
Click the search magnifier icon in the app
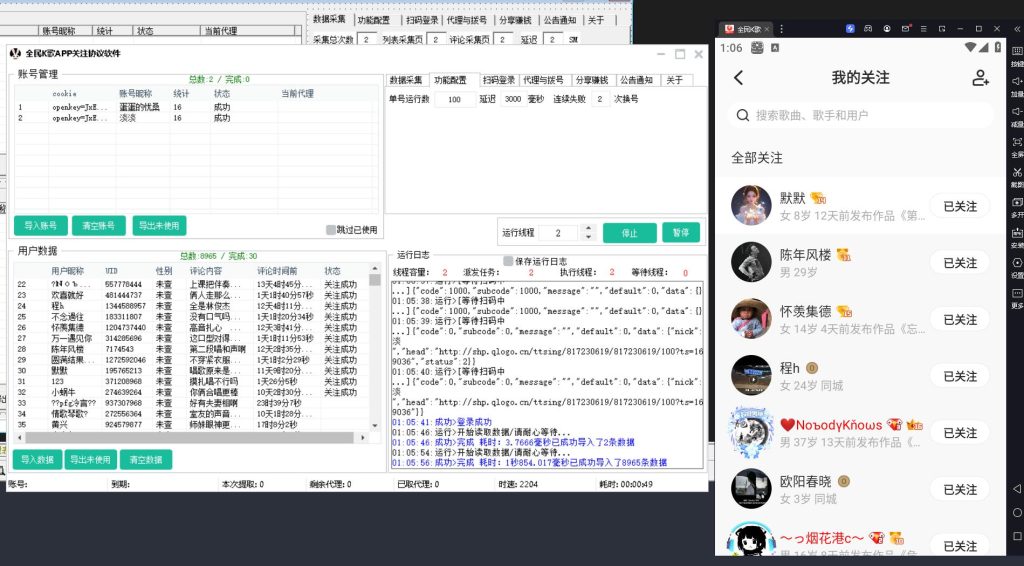pyautogui.click(x=743, y=116)
